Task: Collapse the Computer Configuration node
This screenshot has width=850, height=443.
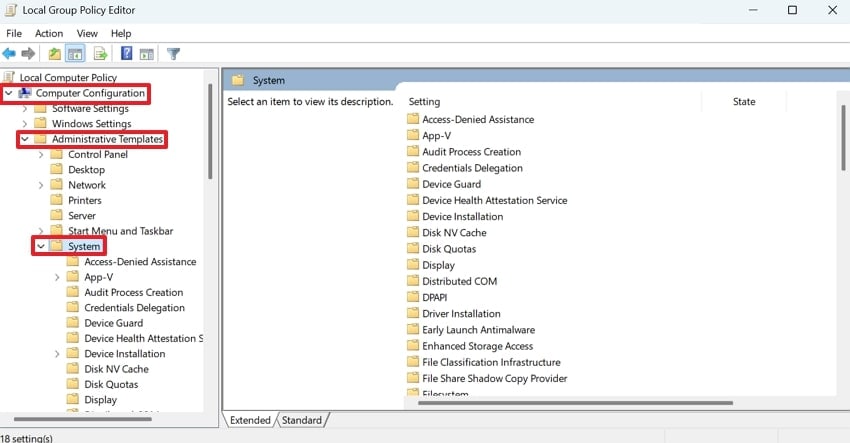Action: 9,93
